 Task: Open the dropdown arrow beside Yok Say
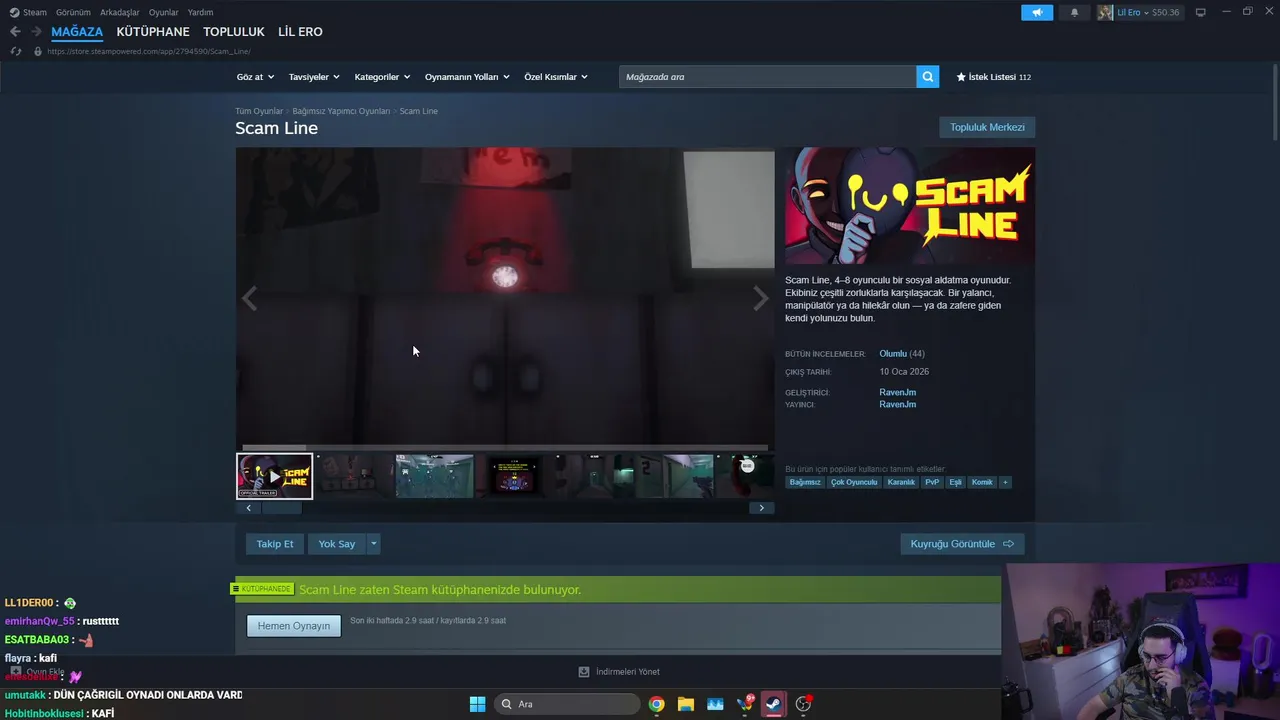click(374, 544)
